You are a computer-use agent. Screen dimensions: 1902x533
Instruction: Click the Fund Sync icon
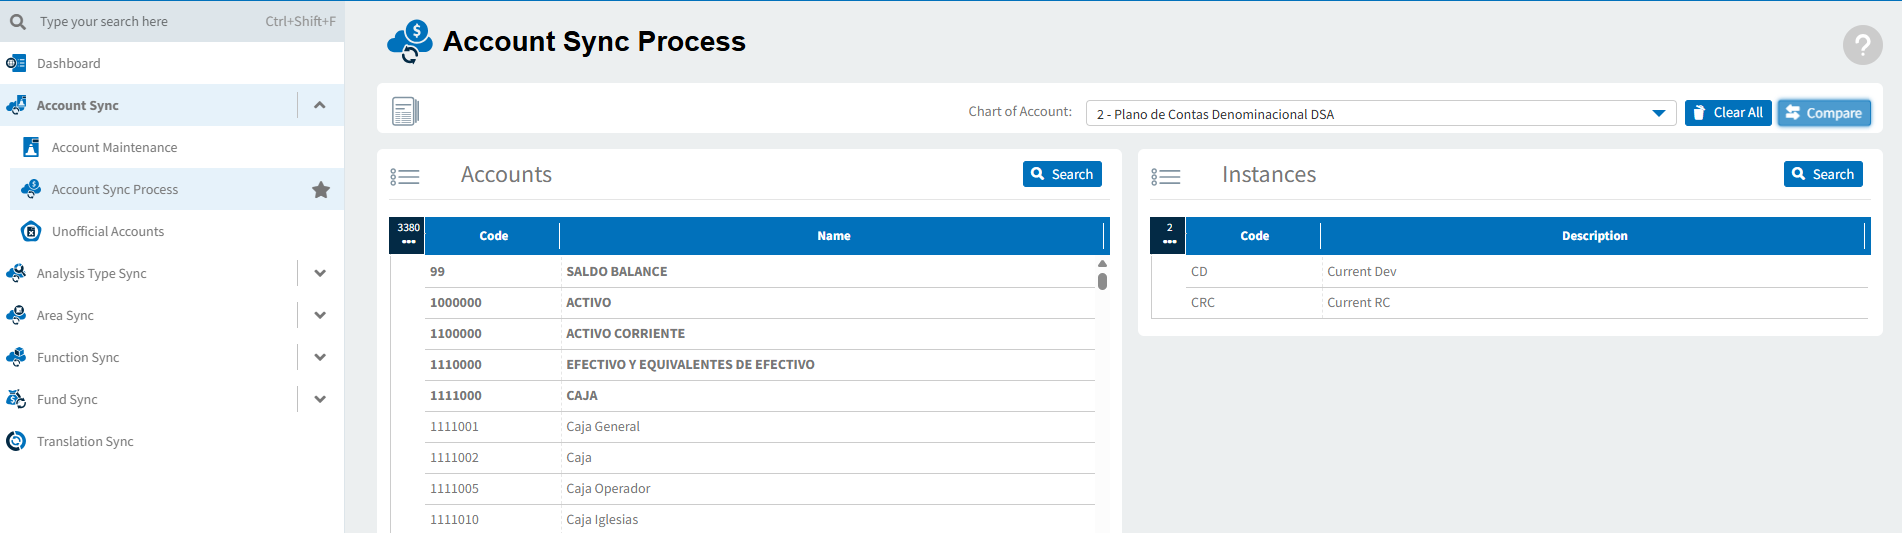(x=16, y=399)
